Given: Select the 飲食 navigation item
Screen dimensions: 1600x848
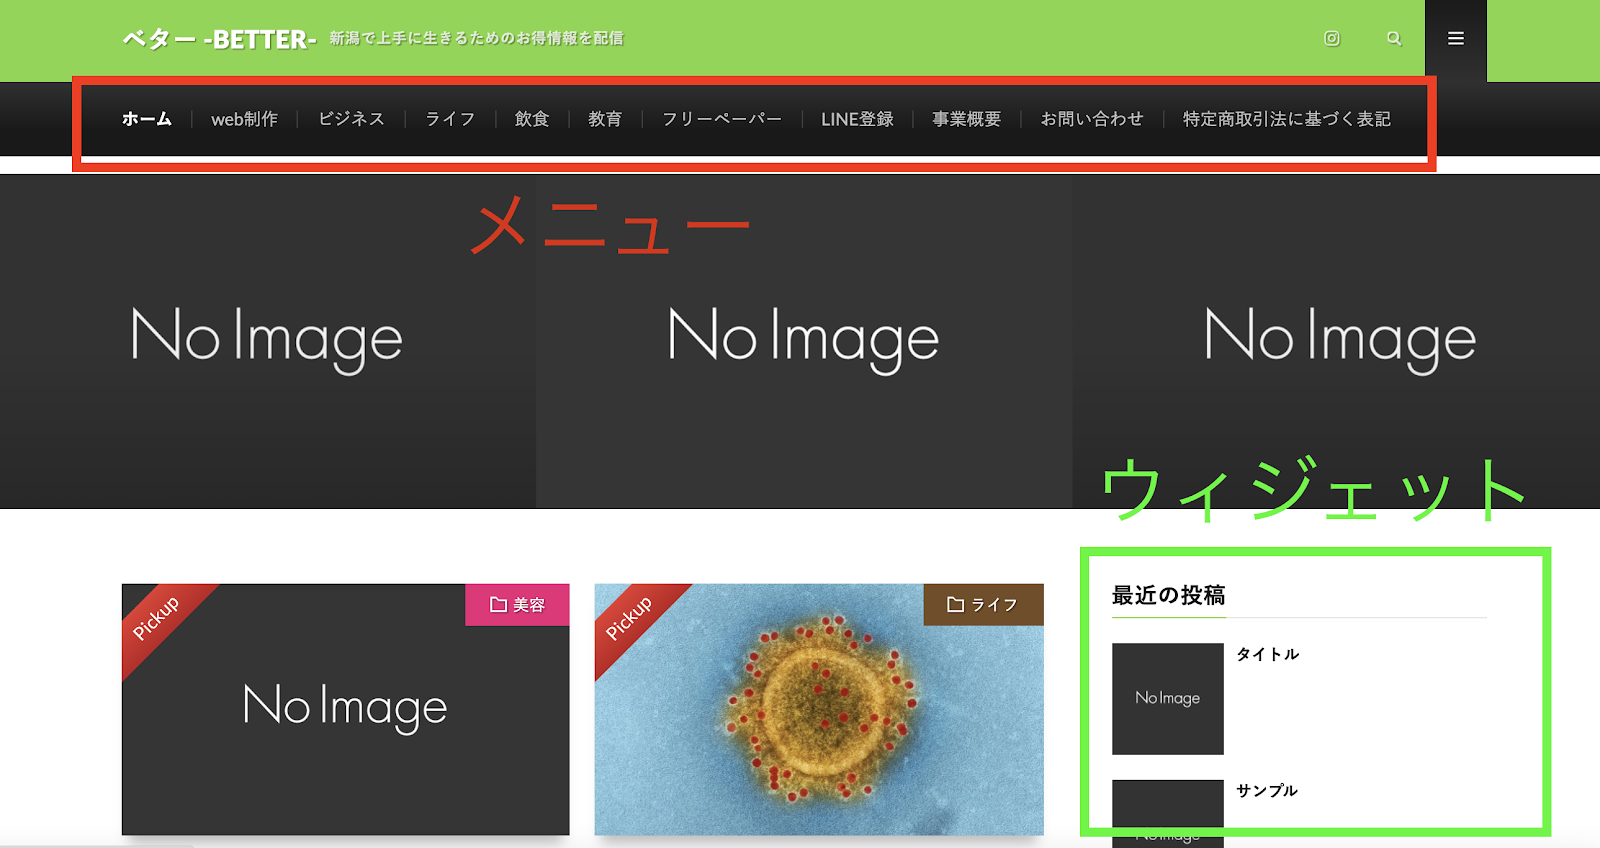Looking at the screenshot, I should tap(532, 119).
